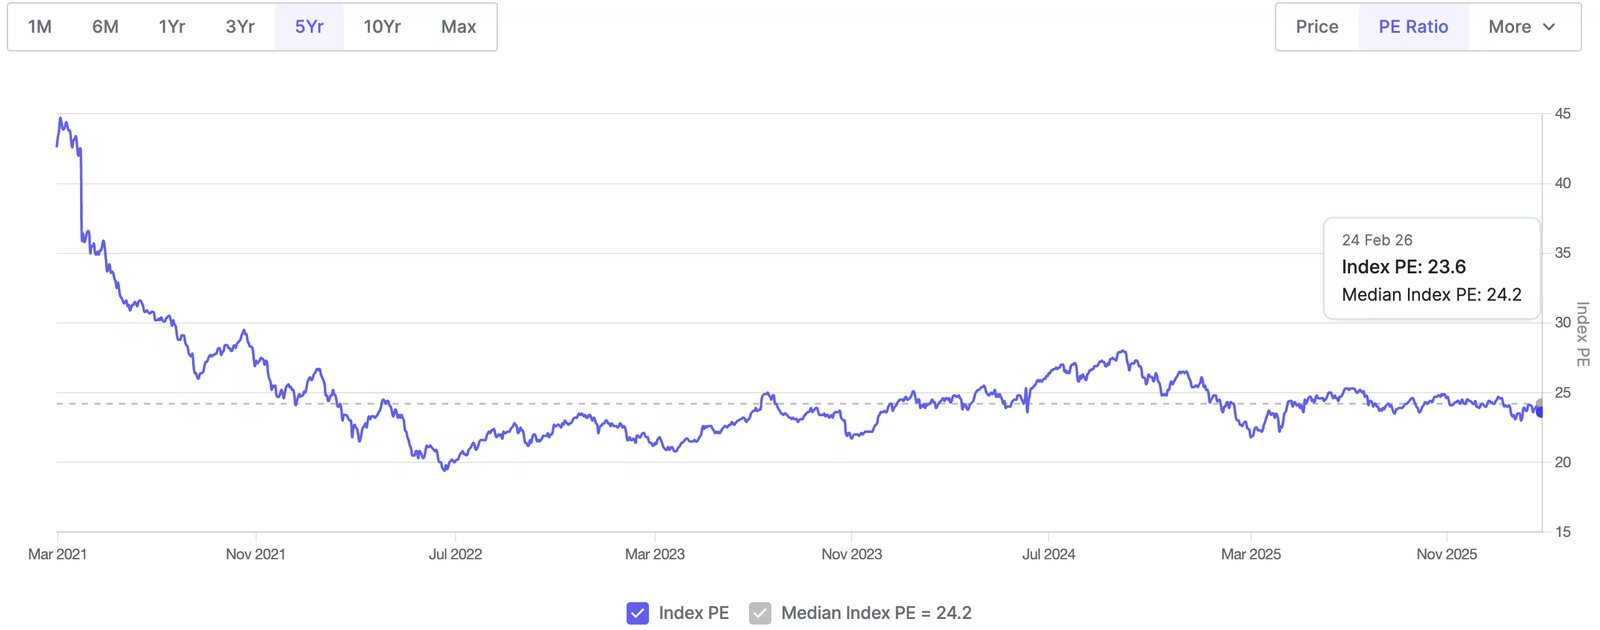Select the 1M time range
Screen dimensions: 1600x630
tap(40, 27)
